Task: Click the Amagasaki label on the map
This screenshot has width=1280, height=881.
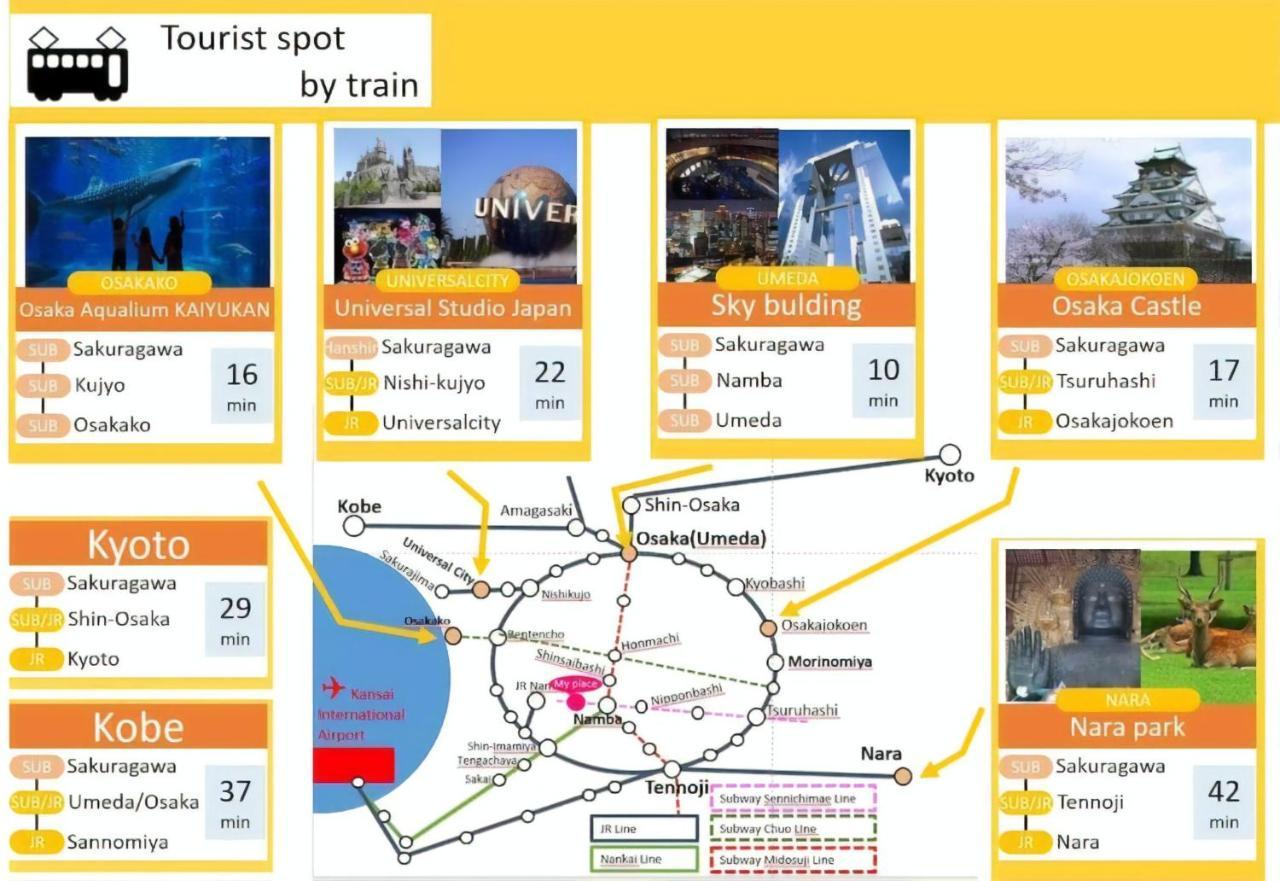Action: 537,511
